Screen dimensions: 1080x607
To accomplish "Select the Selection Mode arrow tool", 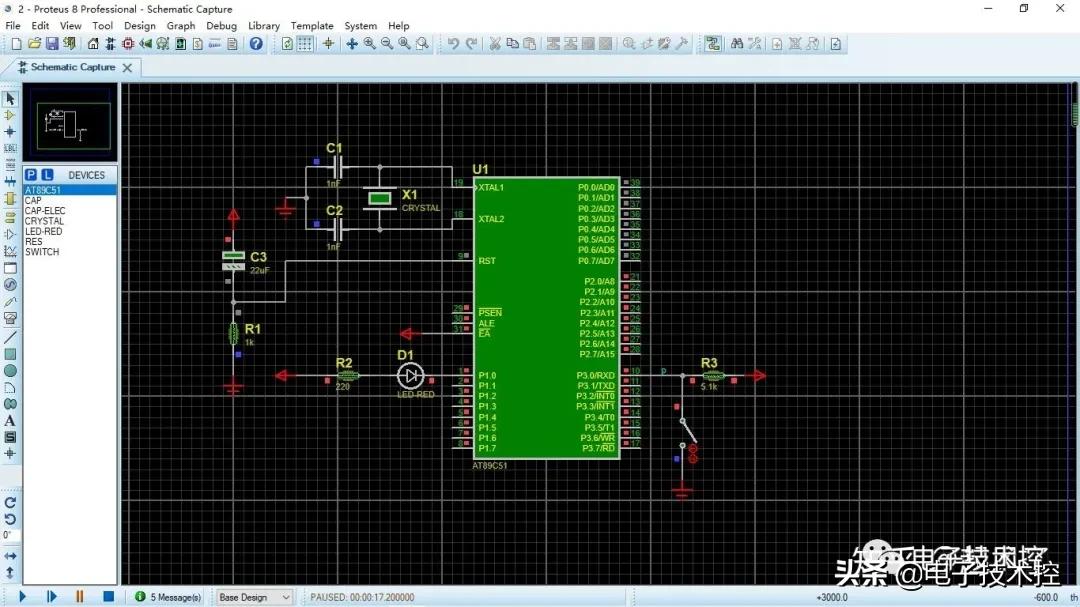I will tap(10, 99).
